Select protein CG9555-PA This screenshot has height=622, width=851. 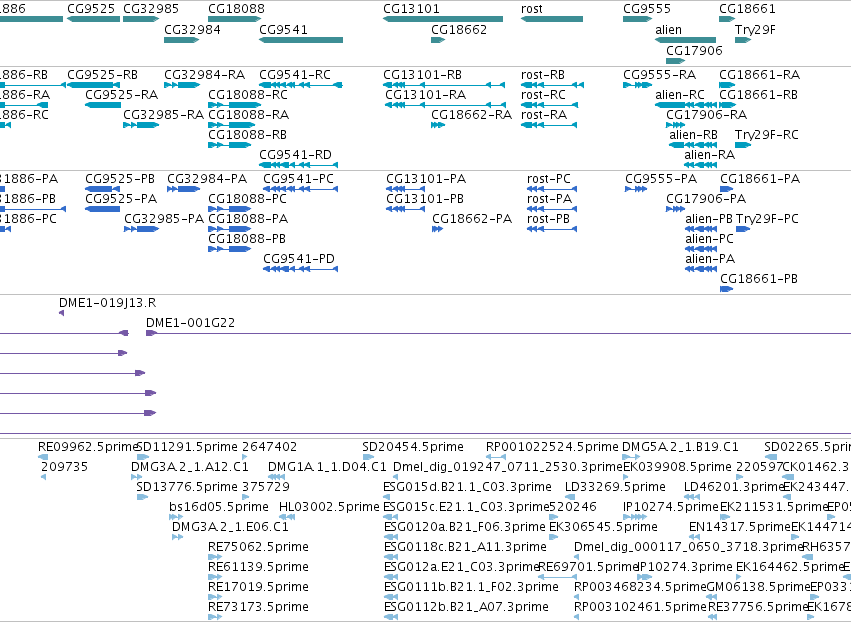[661, 179]
